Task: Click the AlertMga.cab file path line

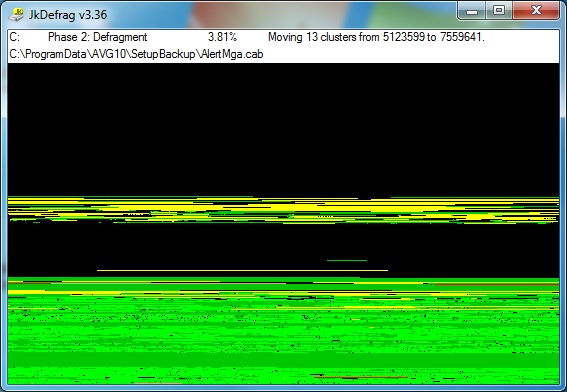Action: (136, 54)
